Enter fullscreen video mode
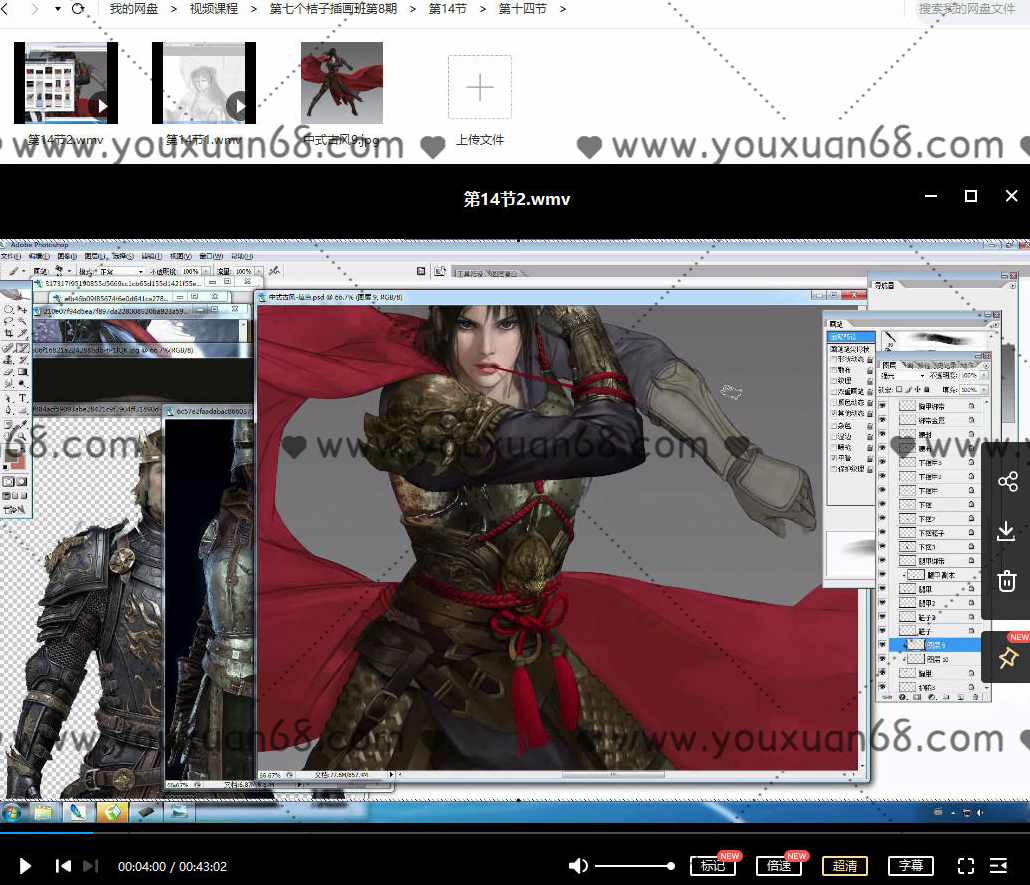 tap(965, 866)
